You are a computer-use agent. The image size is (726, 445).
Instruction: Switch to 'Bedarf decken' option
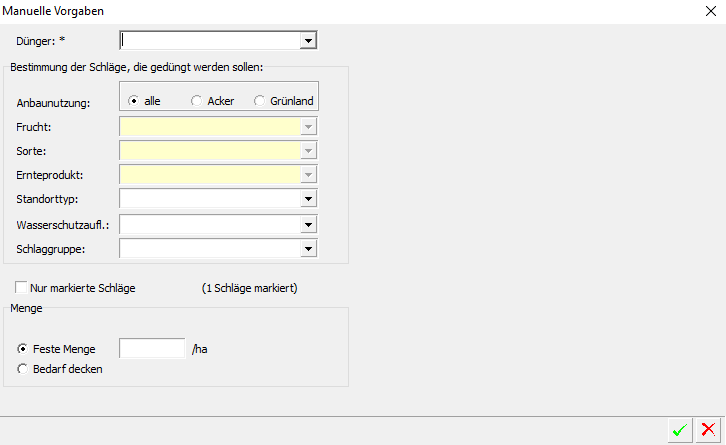click(23, 368)
